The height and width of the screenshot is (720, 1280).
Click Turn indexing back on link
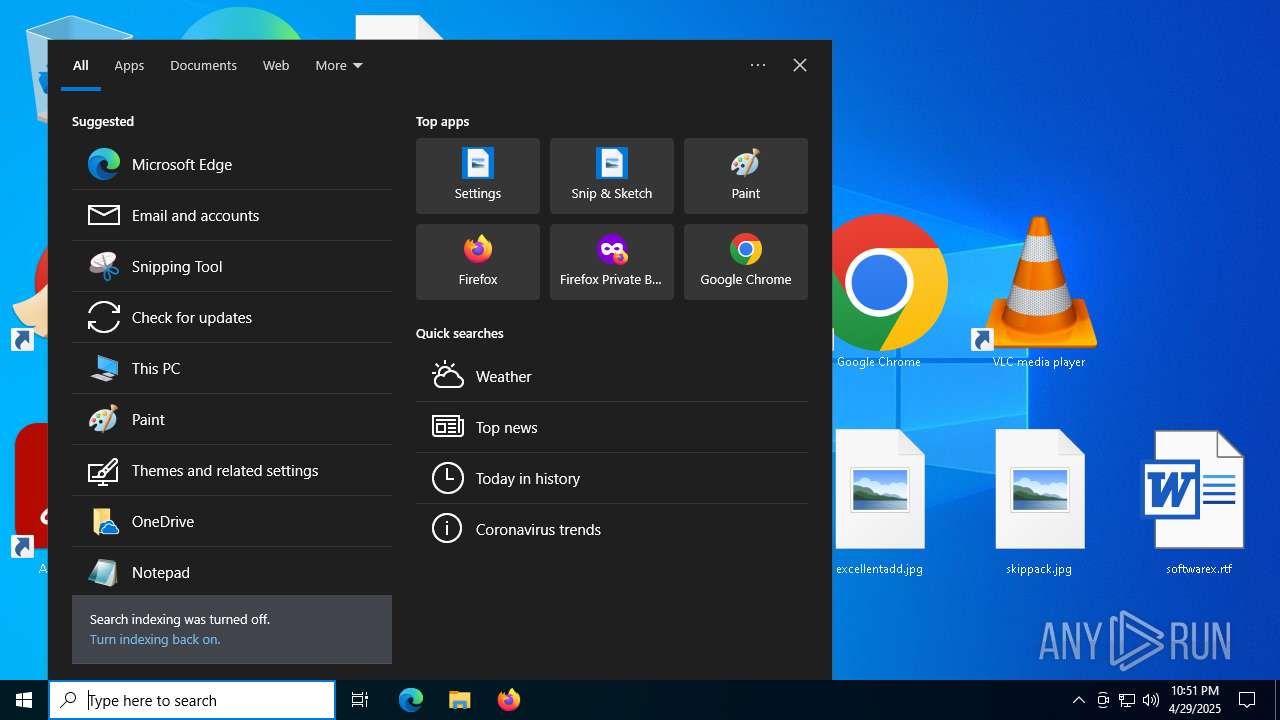[x=155, y=640]
